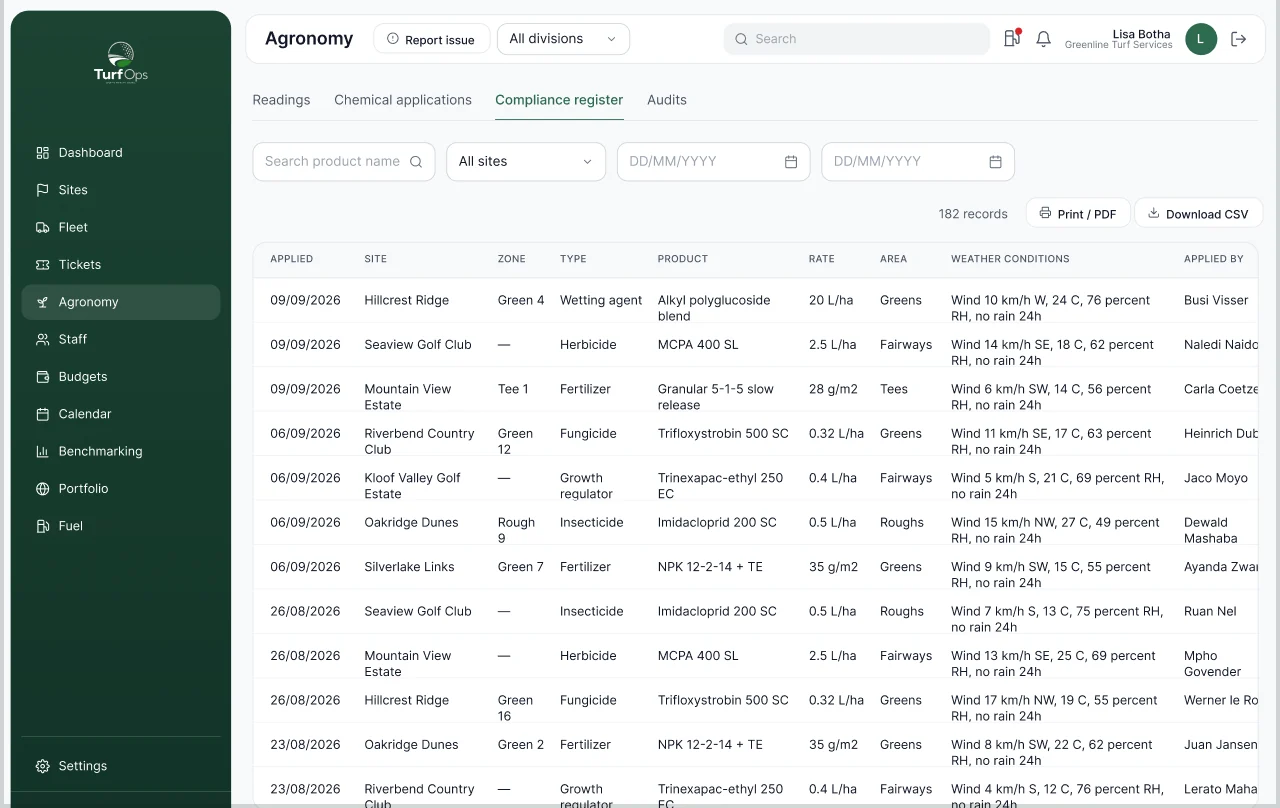Click the Lisa Botha avatar

tap(1201, 39)
